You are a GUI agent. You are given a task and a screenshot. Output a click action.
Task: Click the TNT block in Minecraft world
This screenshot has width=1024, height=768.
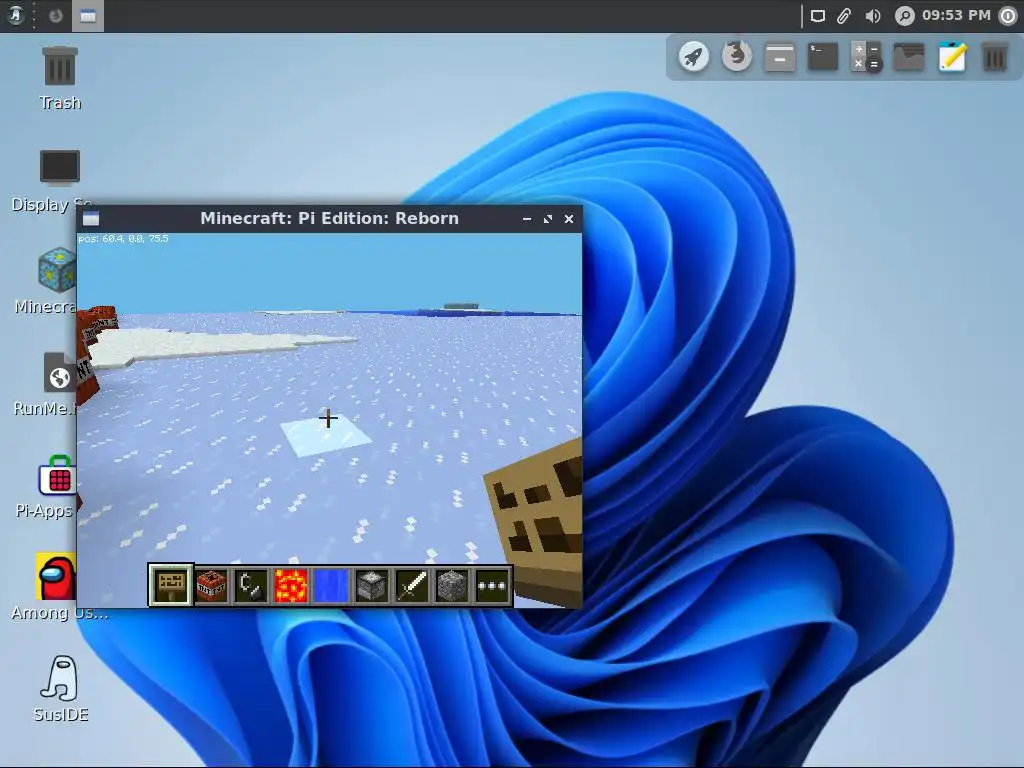tap(93, 353)
